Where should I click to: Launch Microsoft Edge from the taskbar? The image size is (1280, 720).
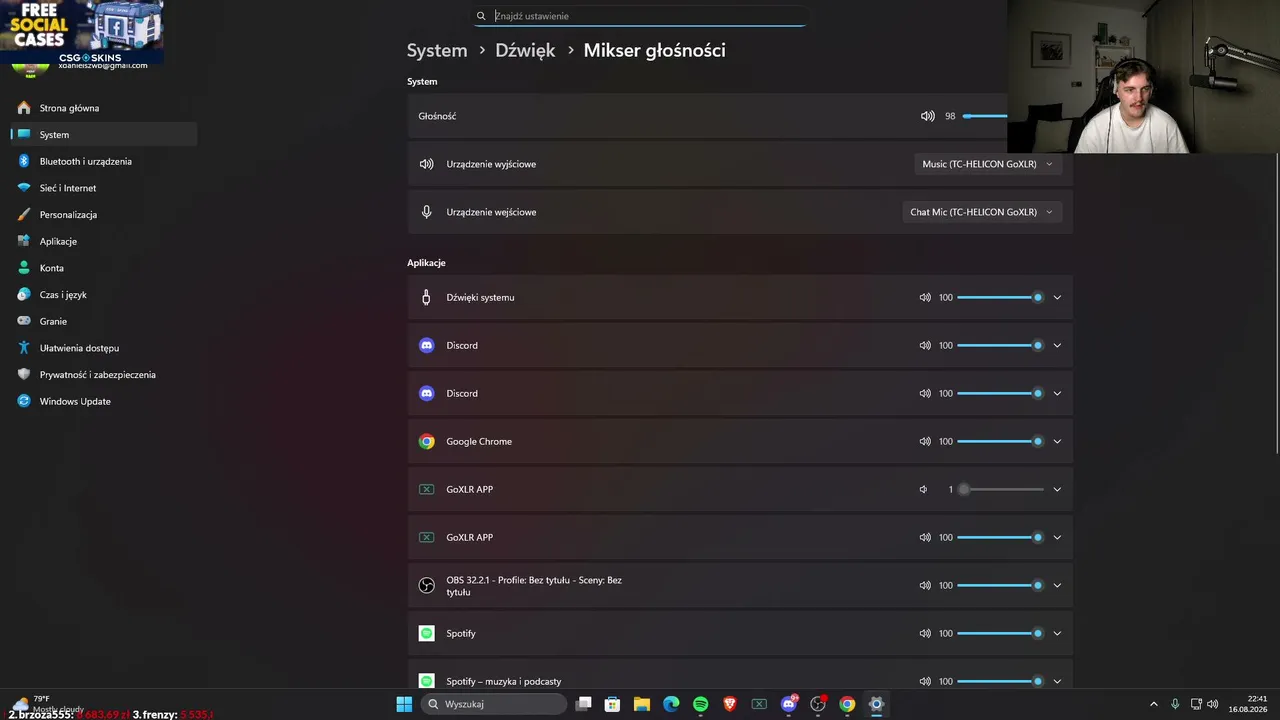point(671,704)
